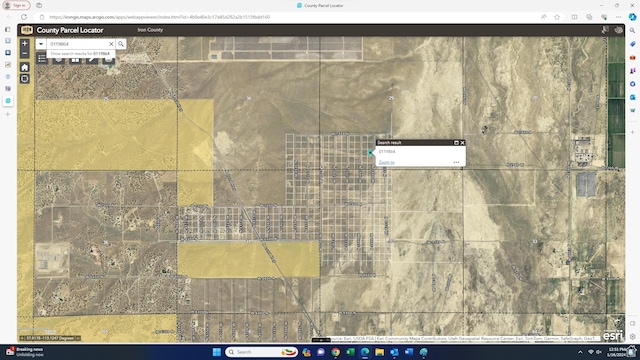Click the Iron County subtitle link
The image size is (640, 360).
pyautogui.click(x=150, y=30)
